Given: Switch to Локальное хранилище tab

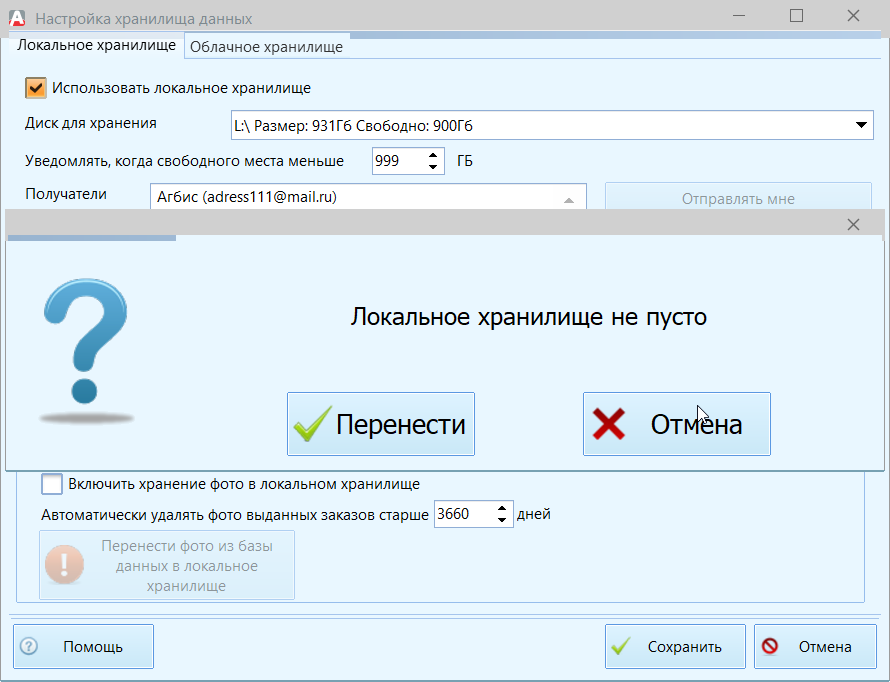Looking at the screenshot, I should pyautogui.click(x=96, y=45).
